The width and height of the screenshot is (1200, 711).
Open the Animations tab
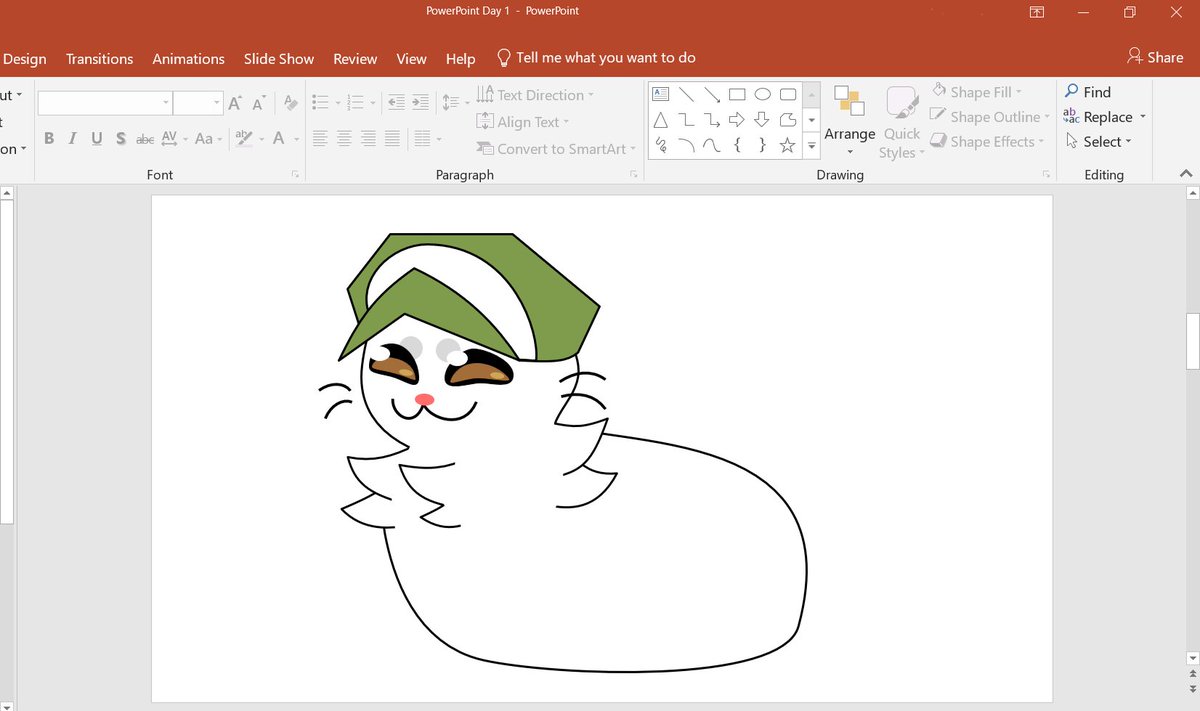click(x=189, y=59)
